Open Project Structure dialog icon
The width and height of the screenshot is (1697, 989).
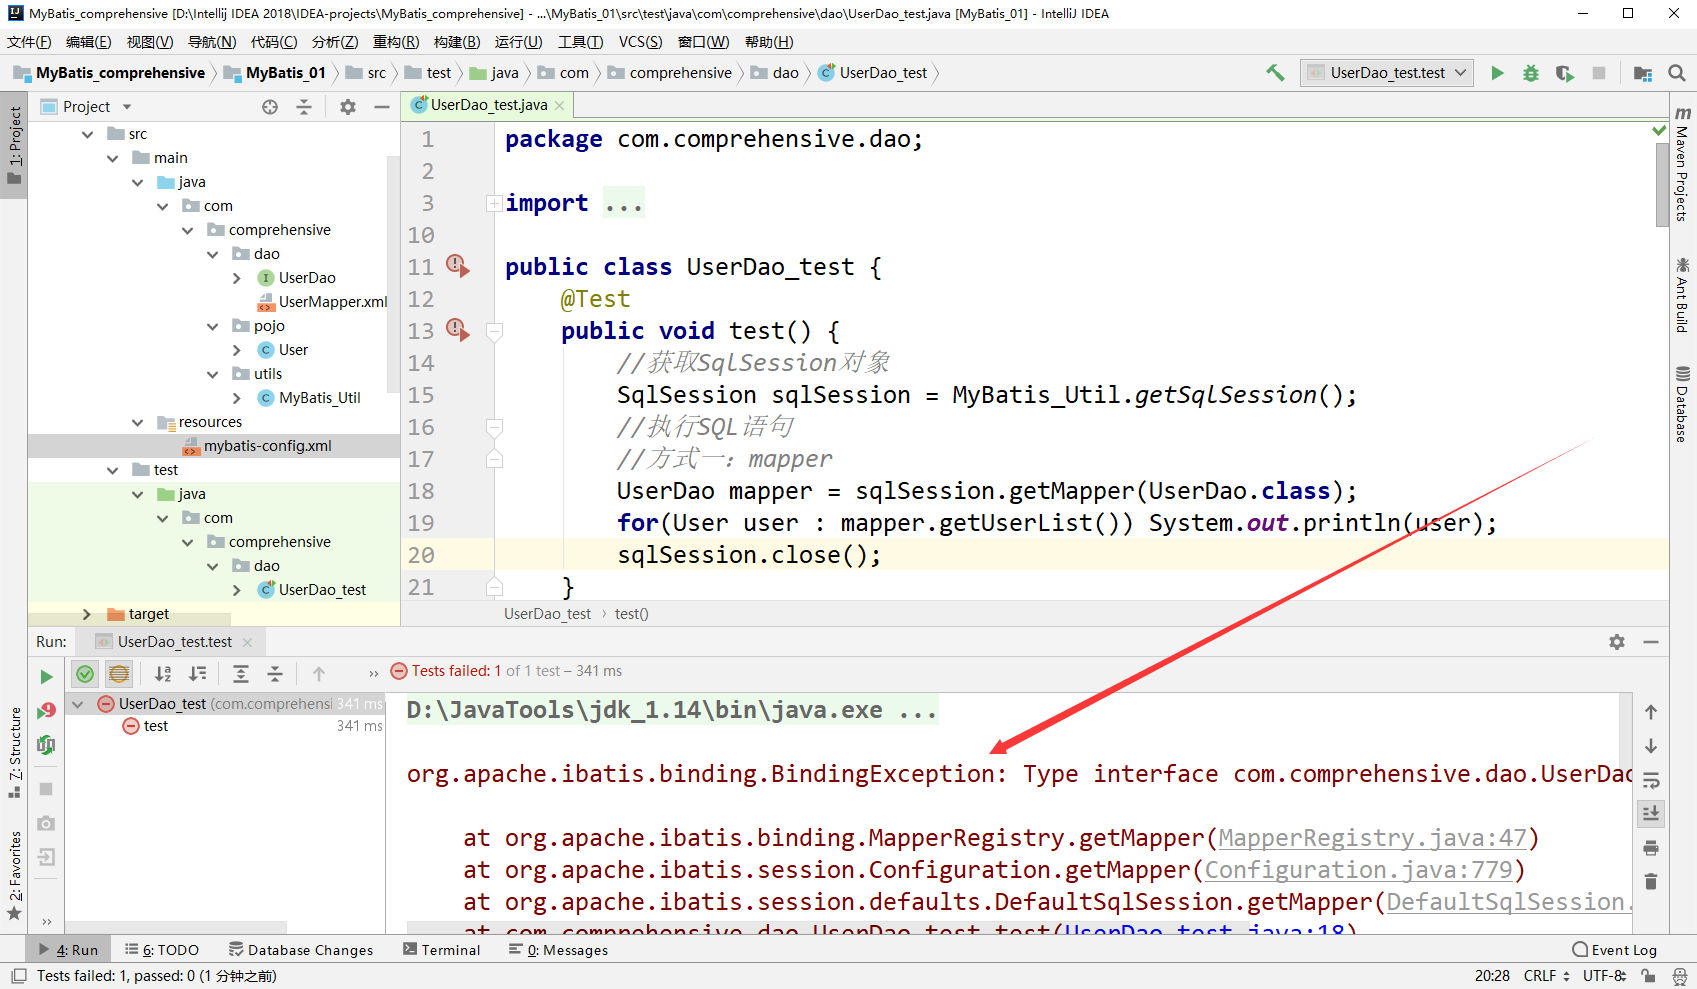click(x=1643, y=73)
